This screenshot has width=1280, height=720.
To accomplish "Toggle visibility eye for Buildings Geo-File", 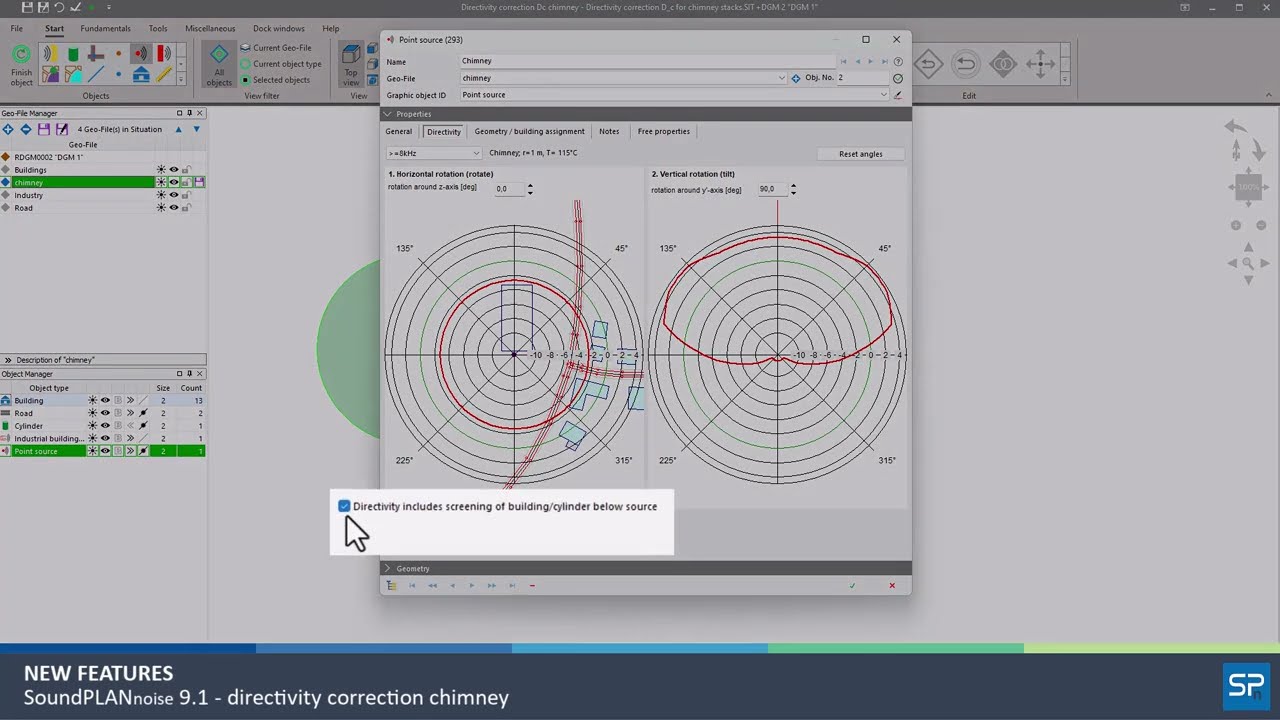I will pos(173,170).
